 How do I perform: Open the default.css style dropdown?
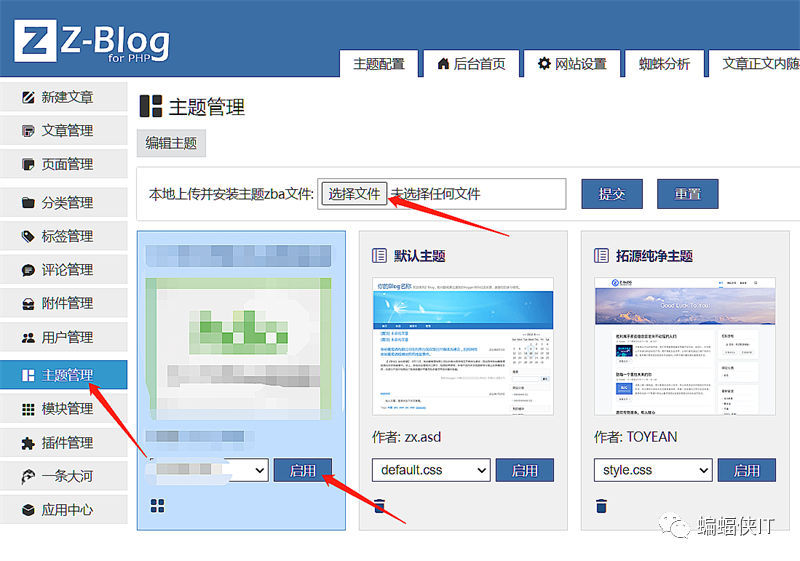(431, 470)
